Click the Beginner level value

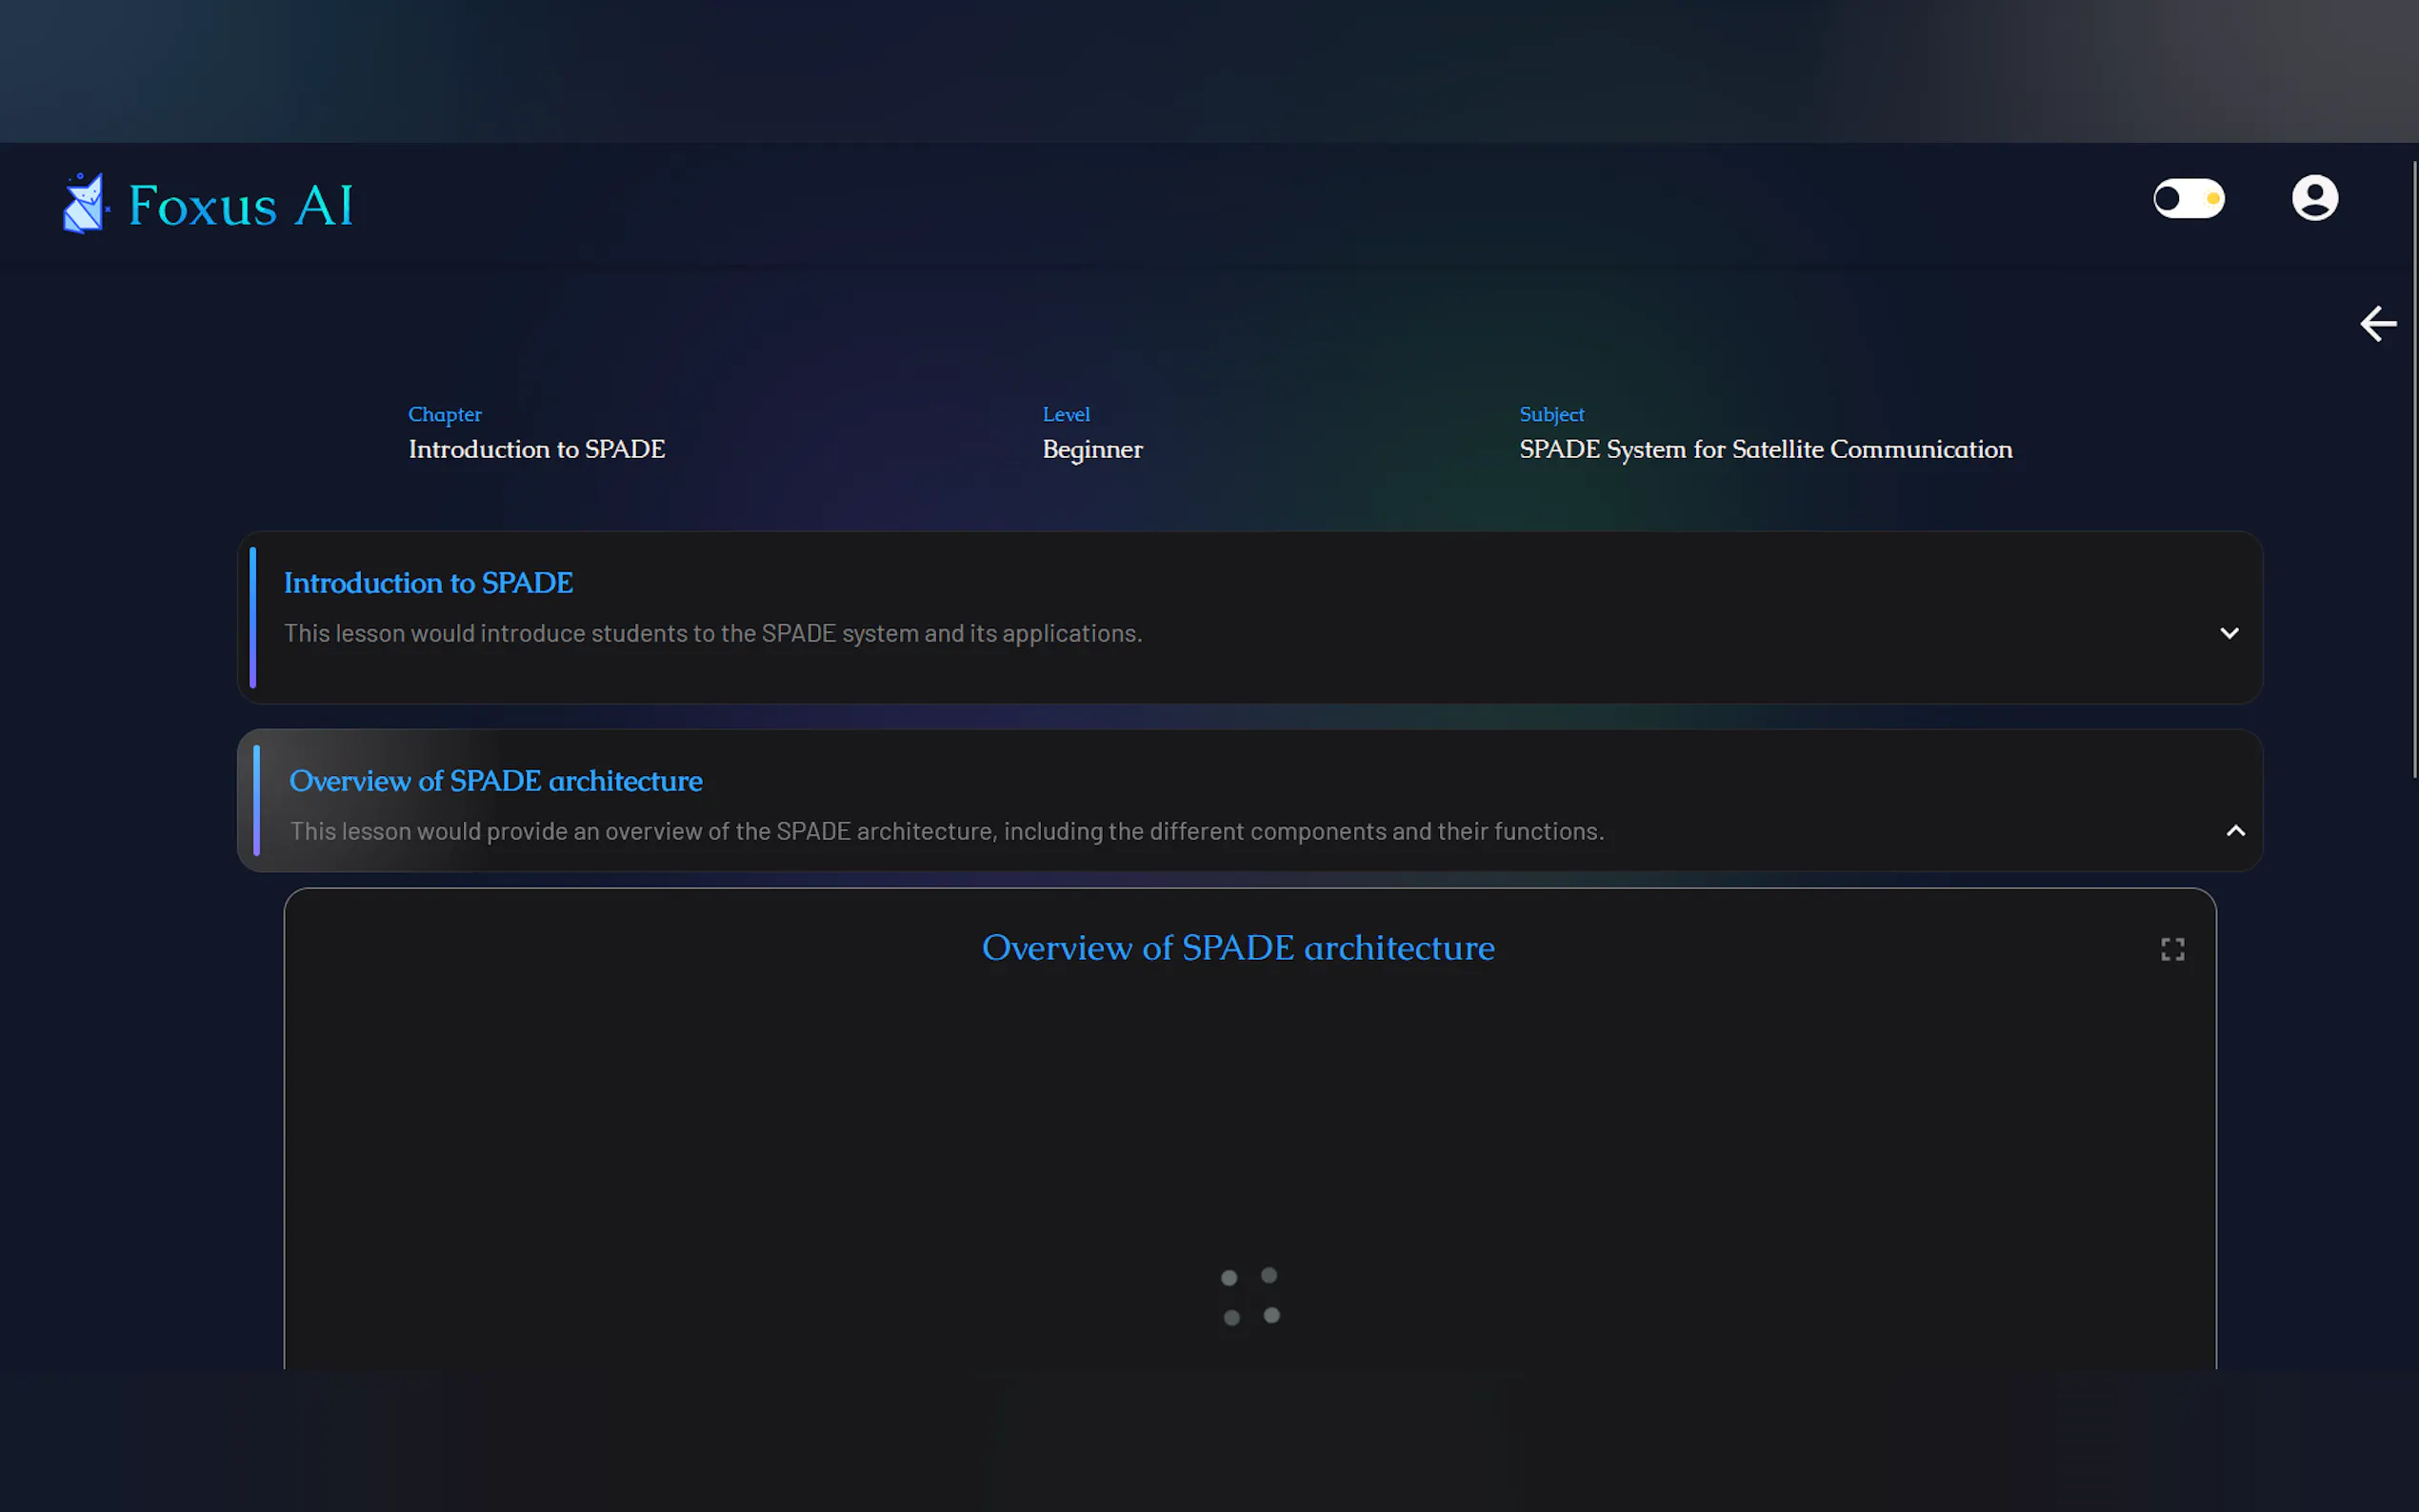(1092, 450)
